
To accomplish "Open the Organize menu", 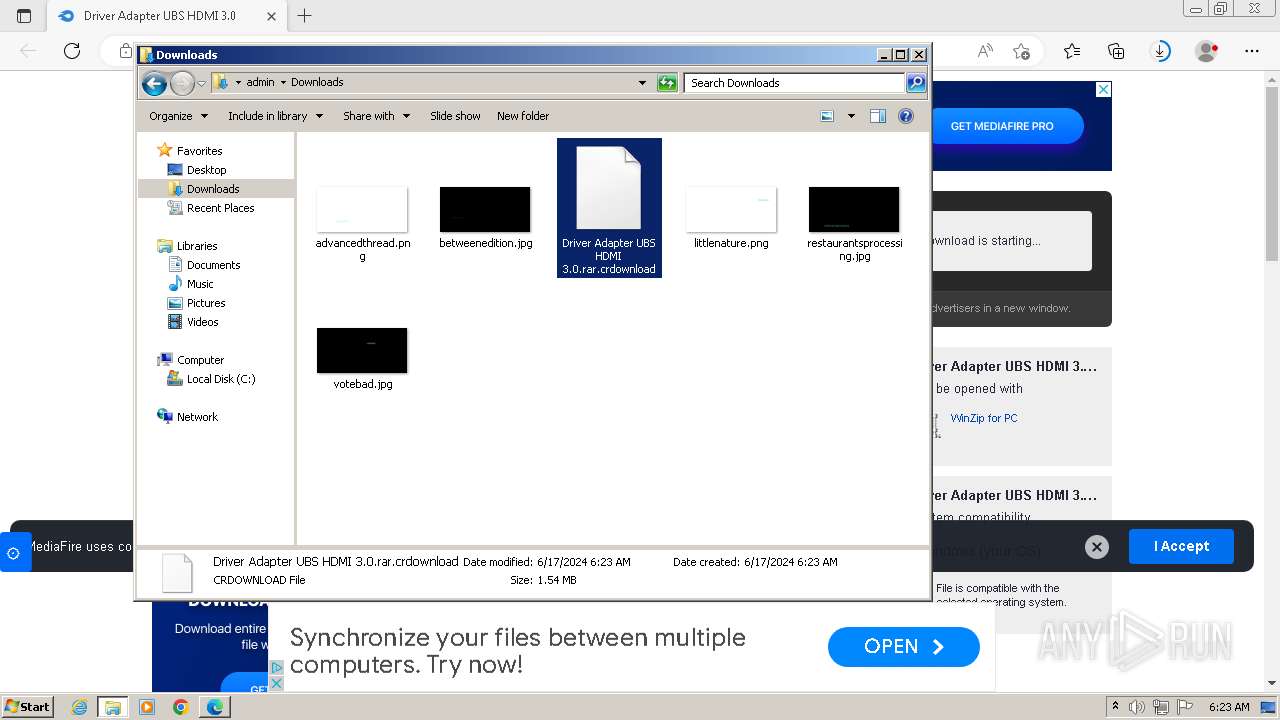I will click(178, 116).
